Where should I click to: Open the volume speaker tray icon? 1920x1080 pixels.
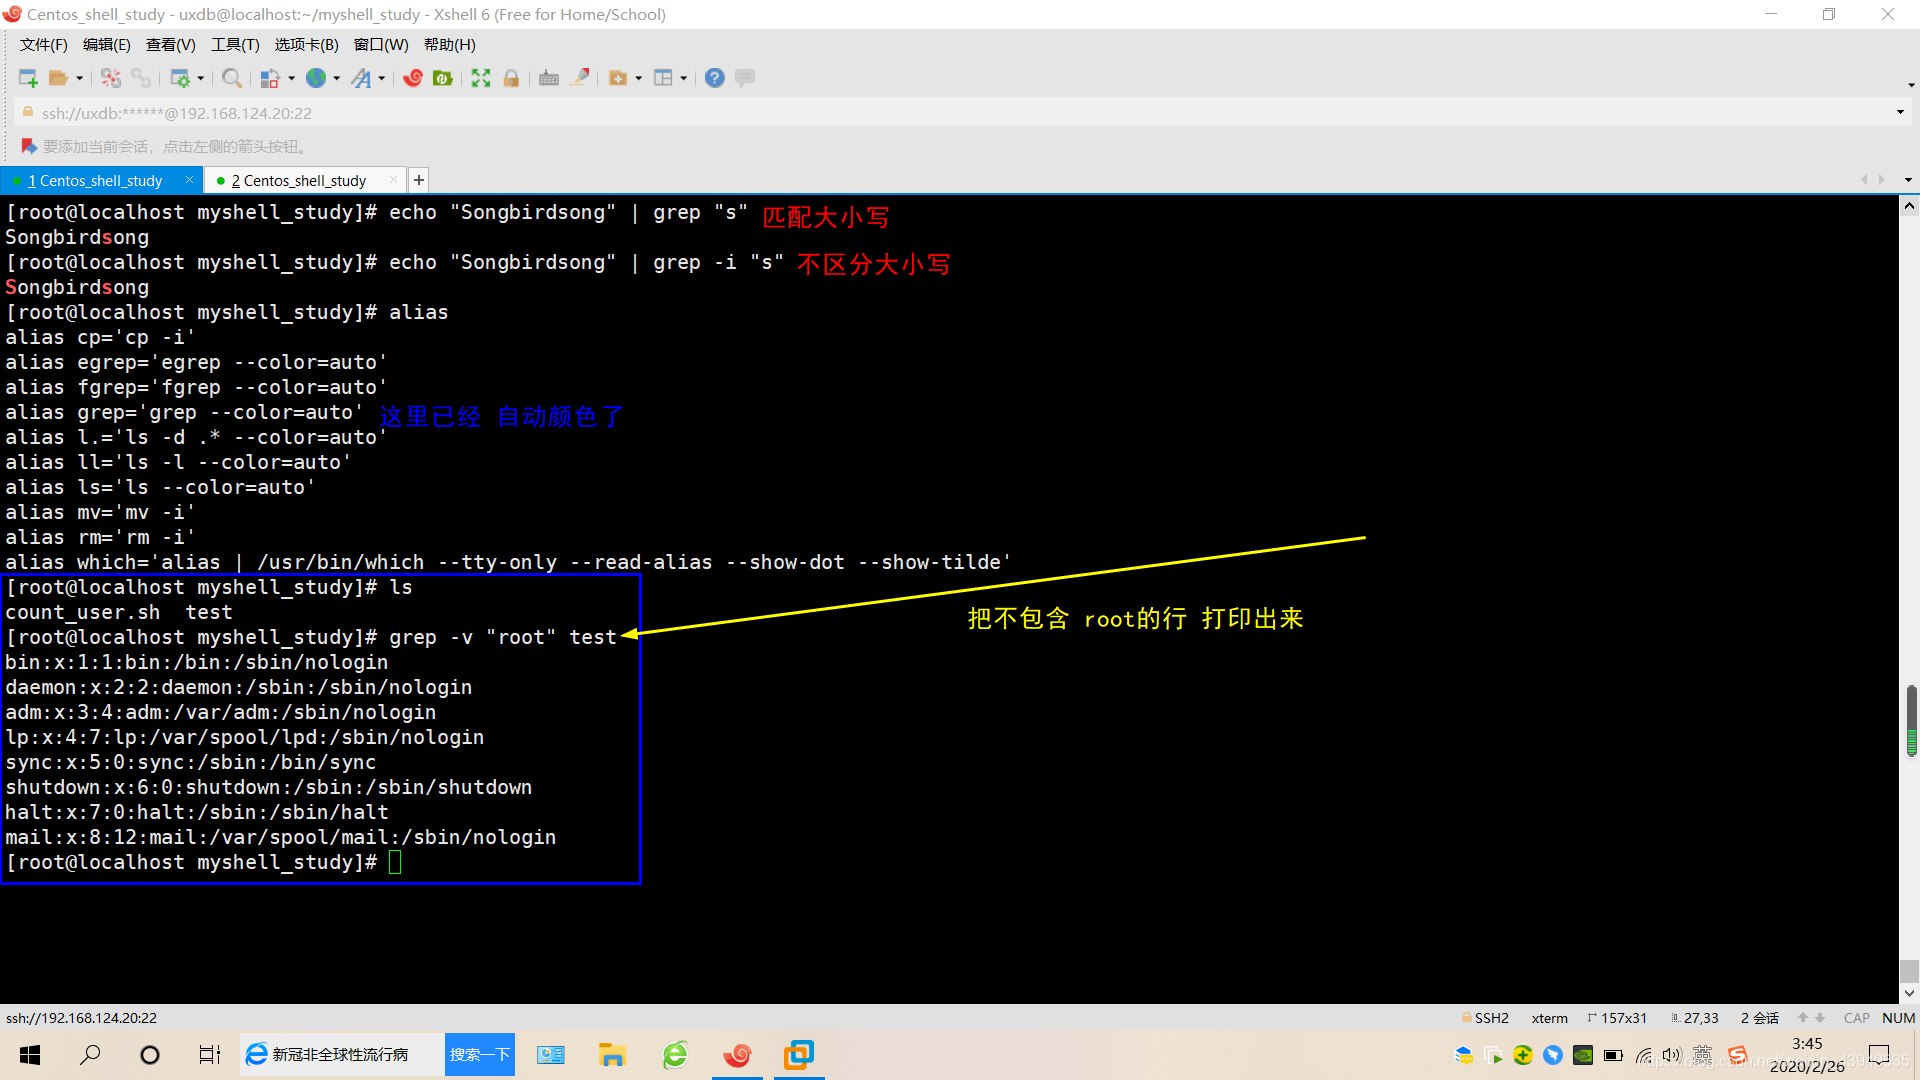coord(1671,1055)
